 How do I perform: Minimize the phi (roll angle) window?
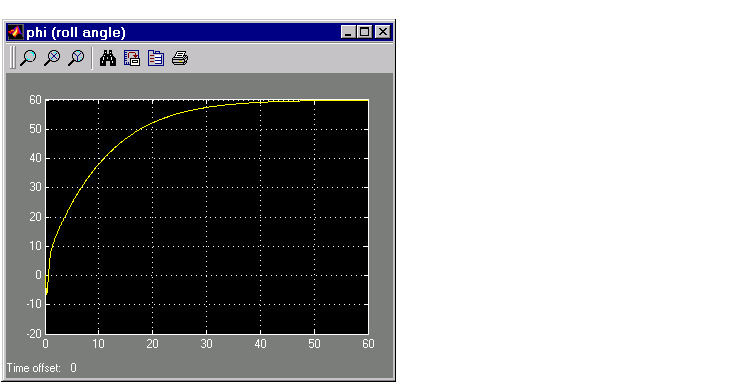tap(348, 32)
